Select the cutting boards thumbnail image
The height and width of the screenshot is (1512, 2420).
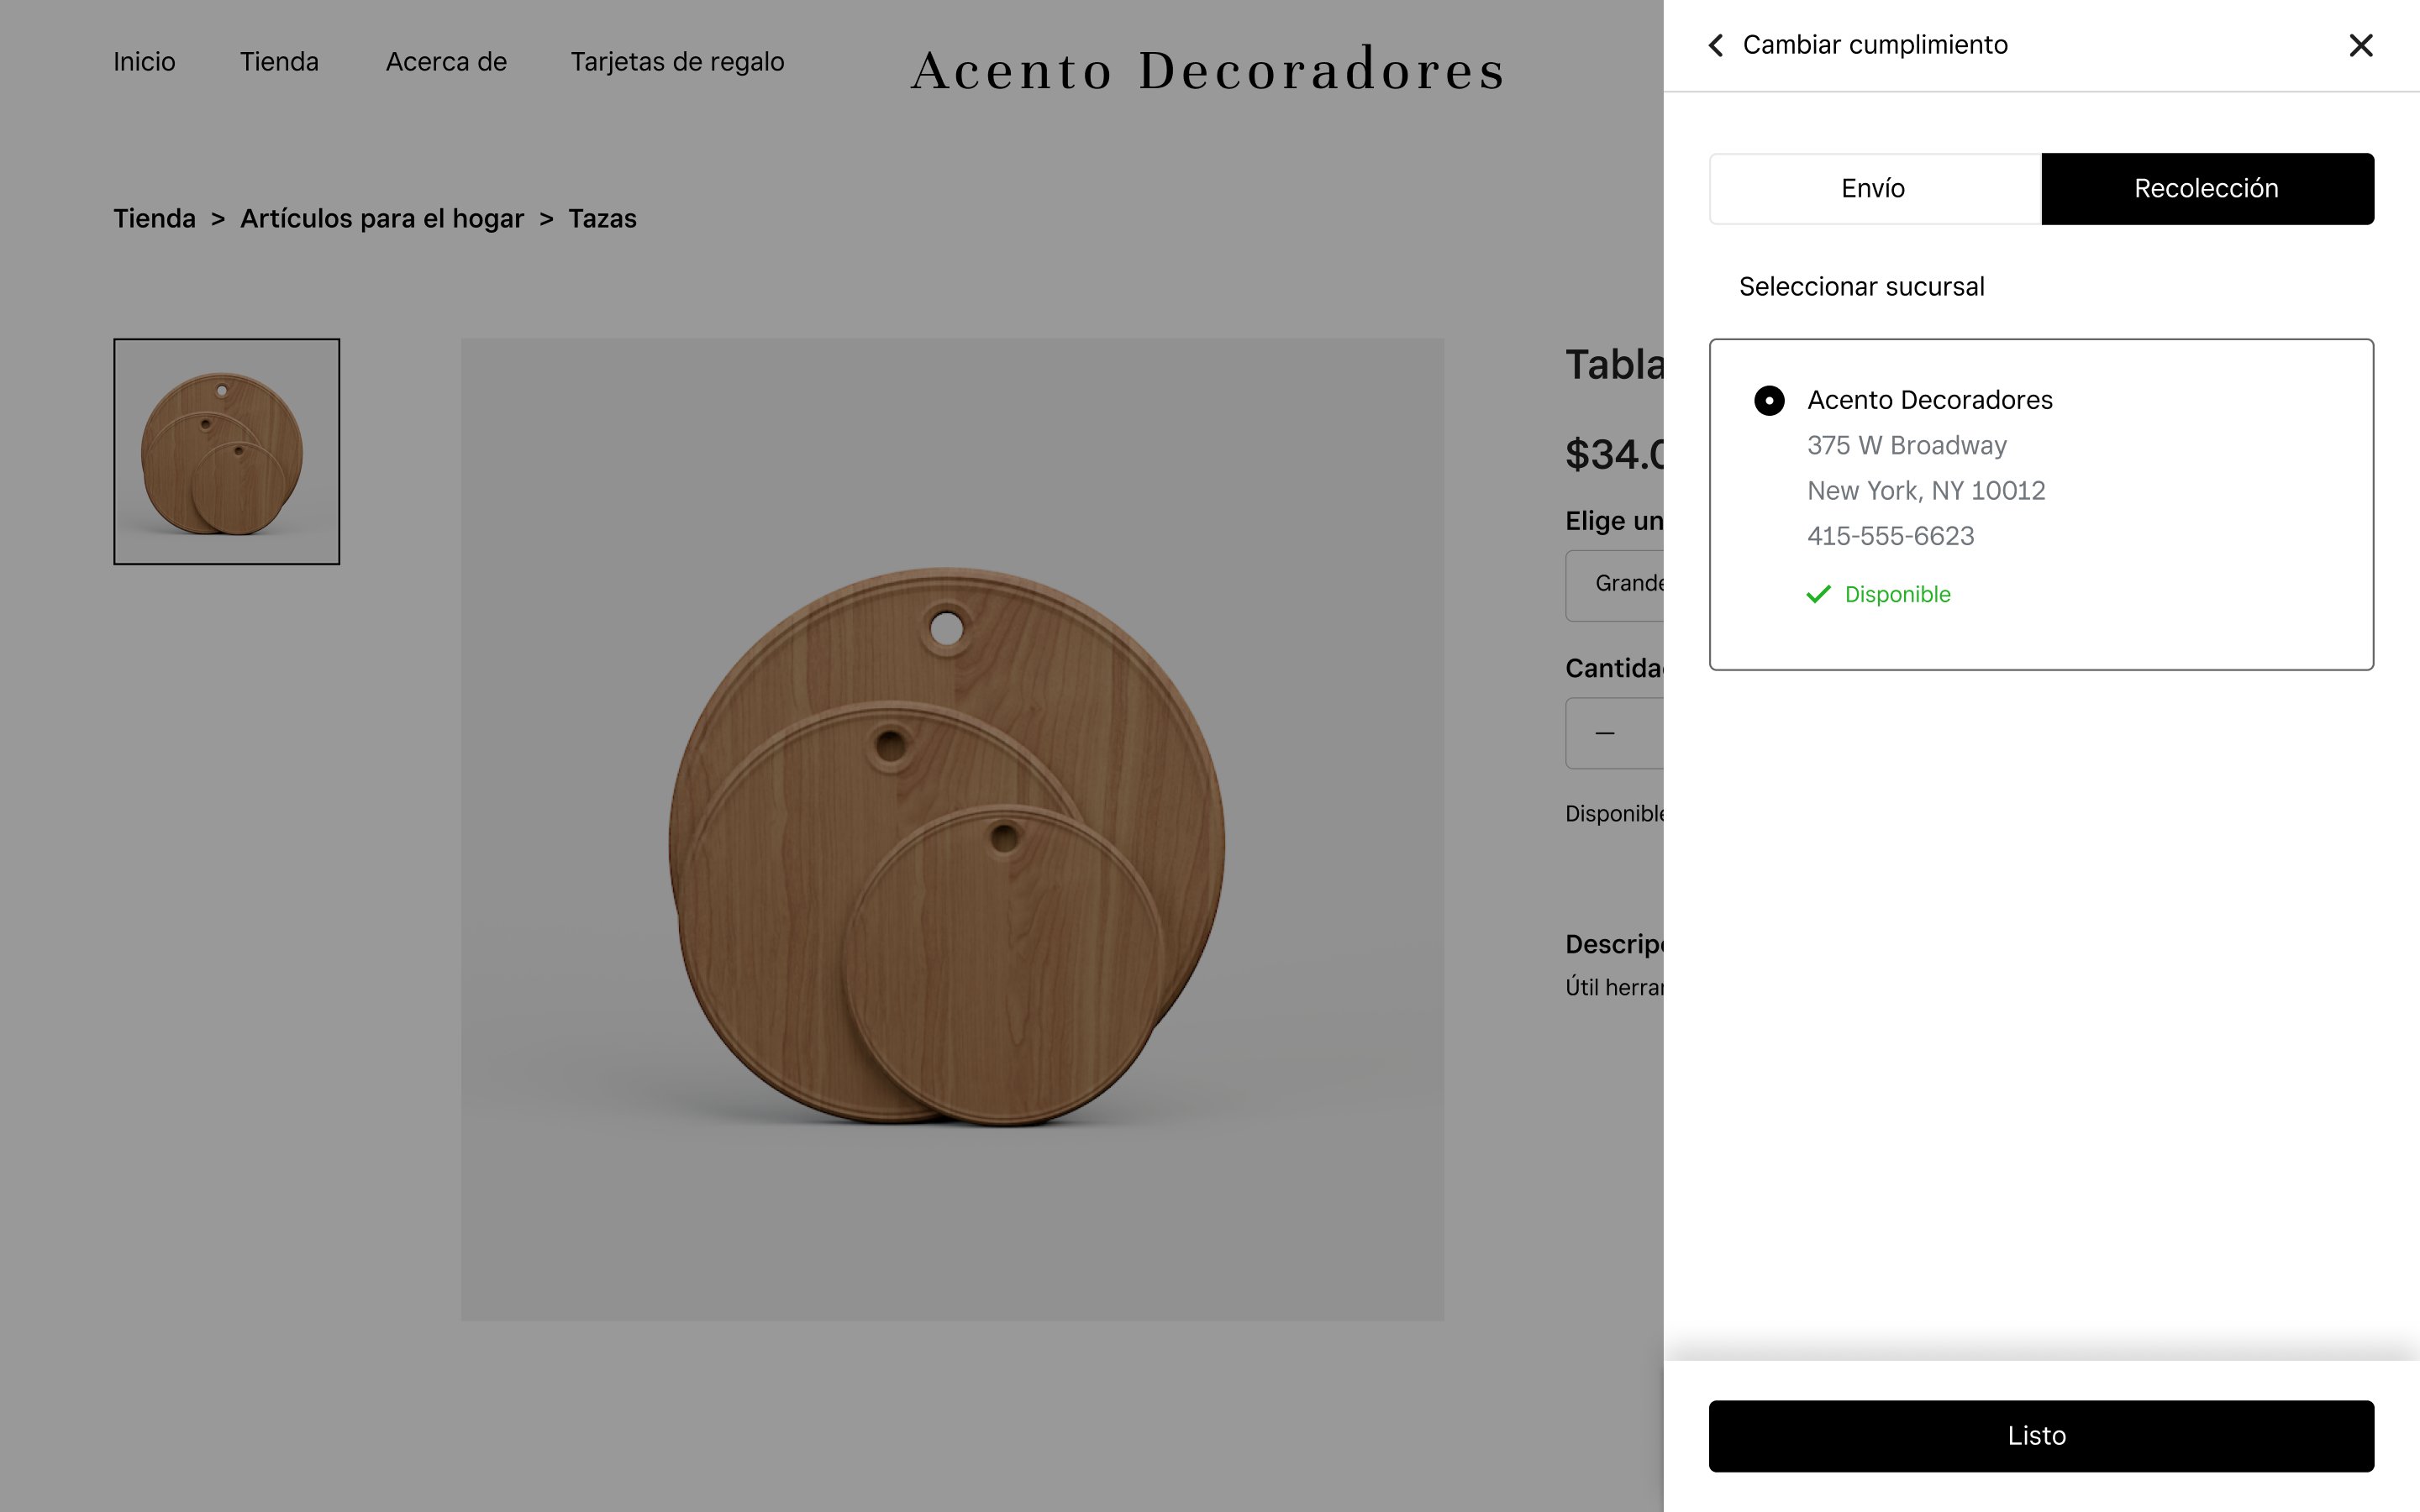(226, 452)
